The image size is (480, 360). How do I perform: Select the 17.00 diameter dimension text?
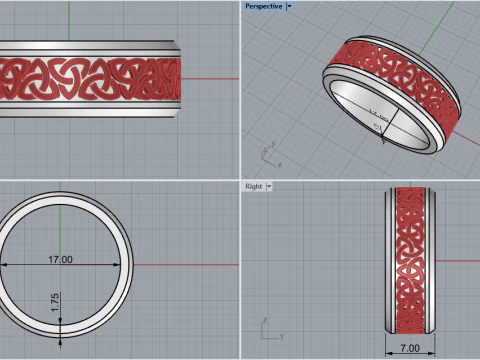tap(60, 259)
